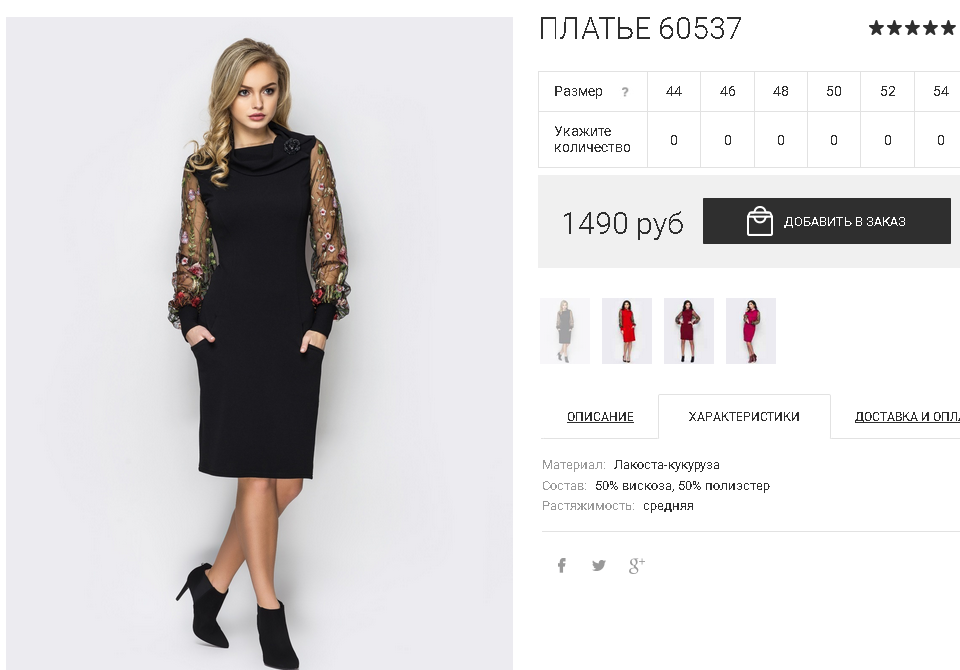Select the ХАРАКТЕРИСТИКИ tab

[x=744, y=416]
